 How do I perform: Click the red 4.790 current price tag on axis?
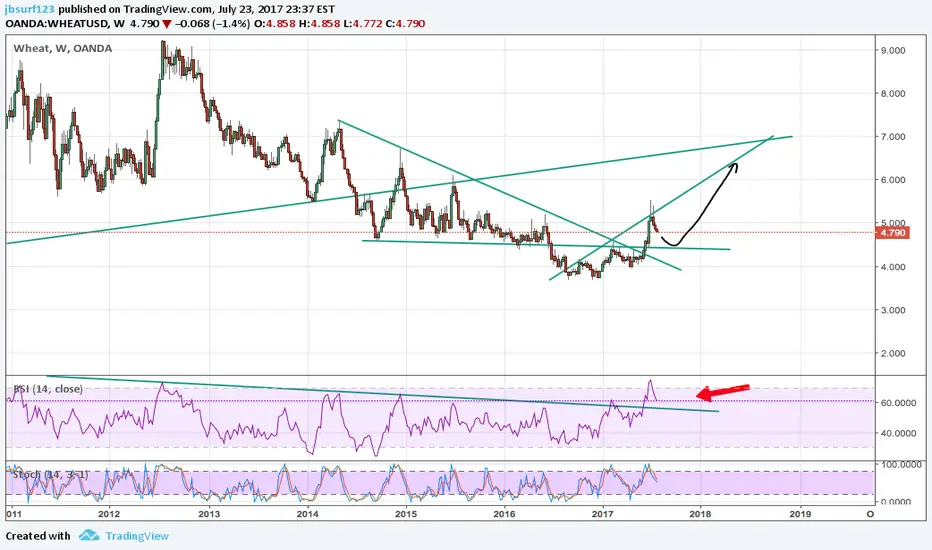click(x=892, y=232)
